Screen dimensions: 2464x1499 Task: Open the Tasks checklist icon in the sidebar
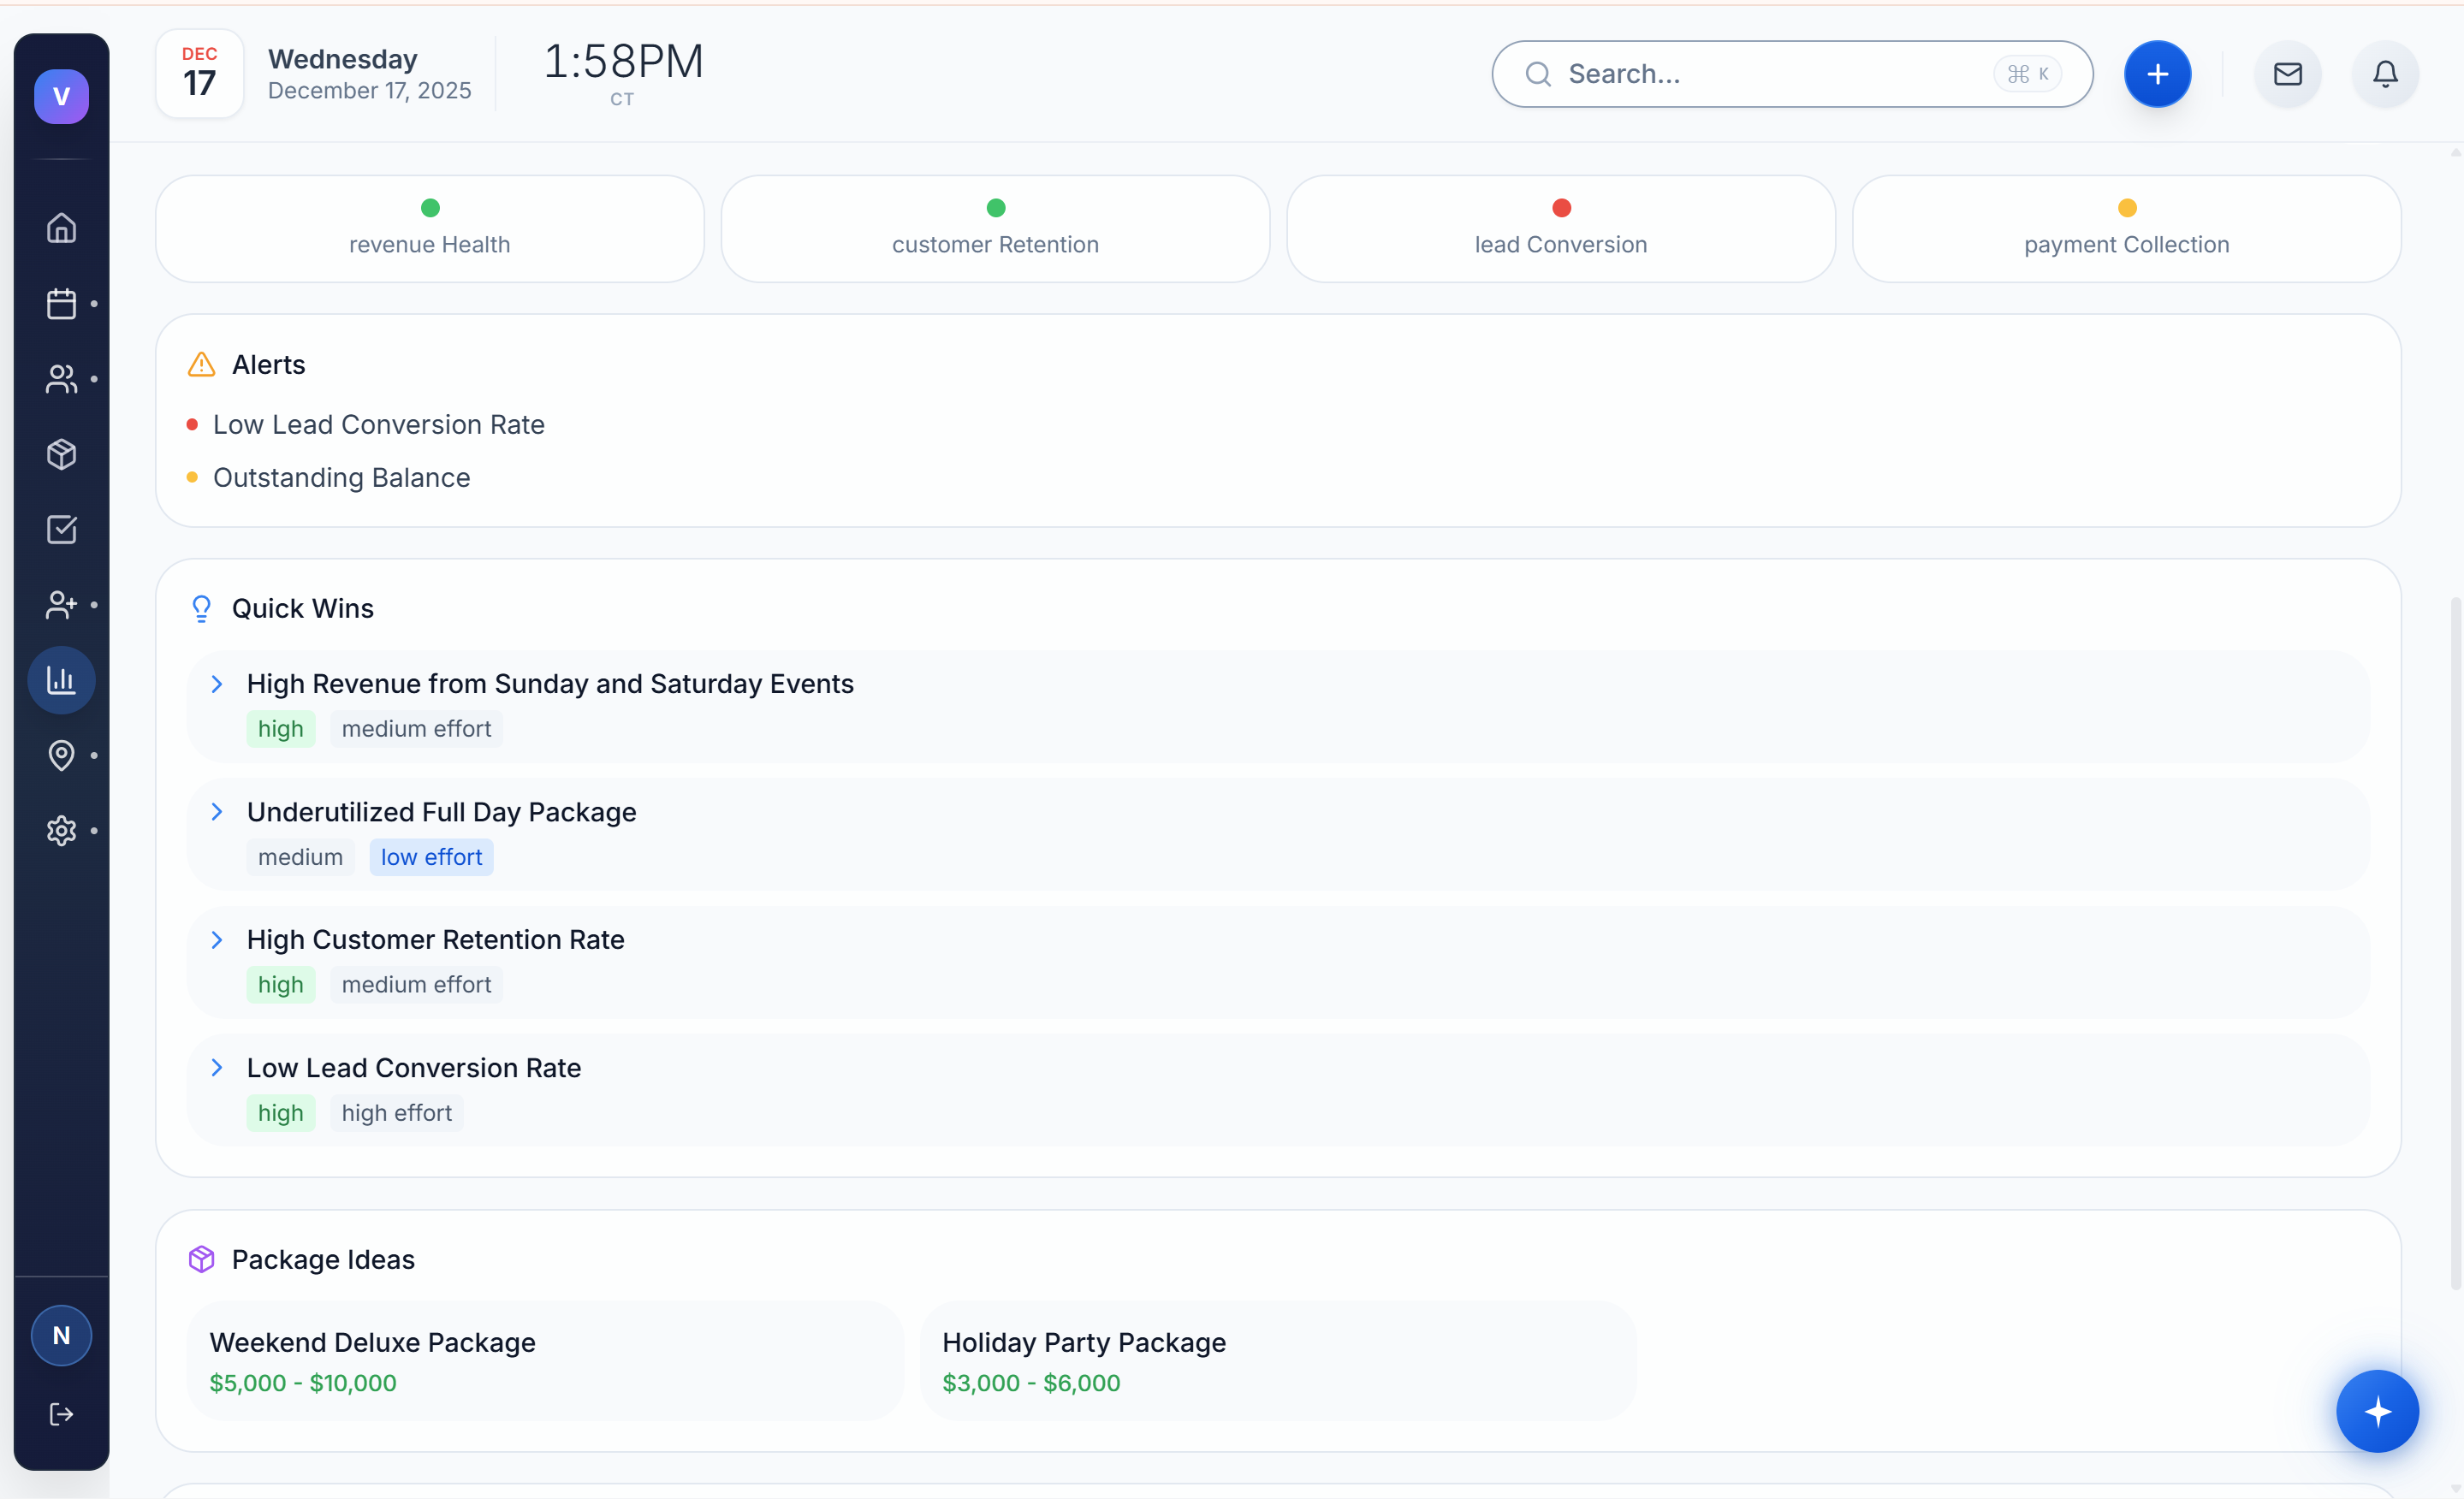coord(61,530)
